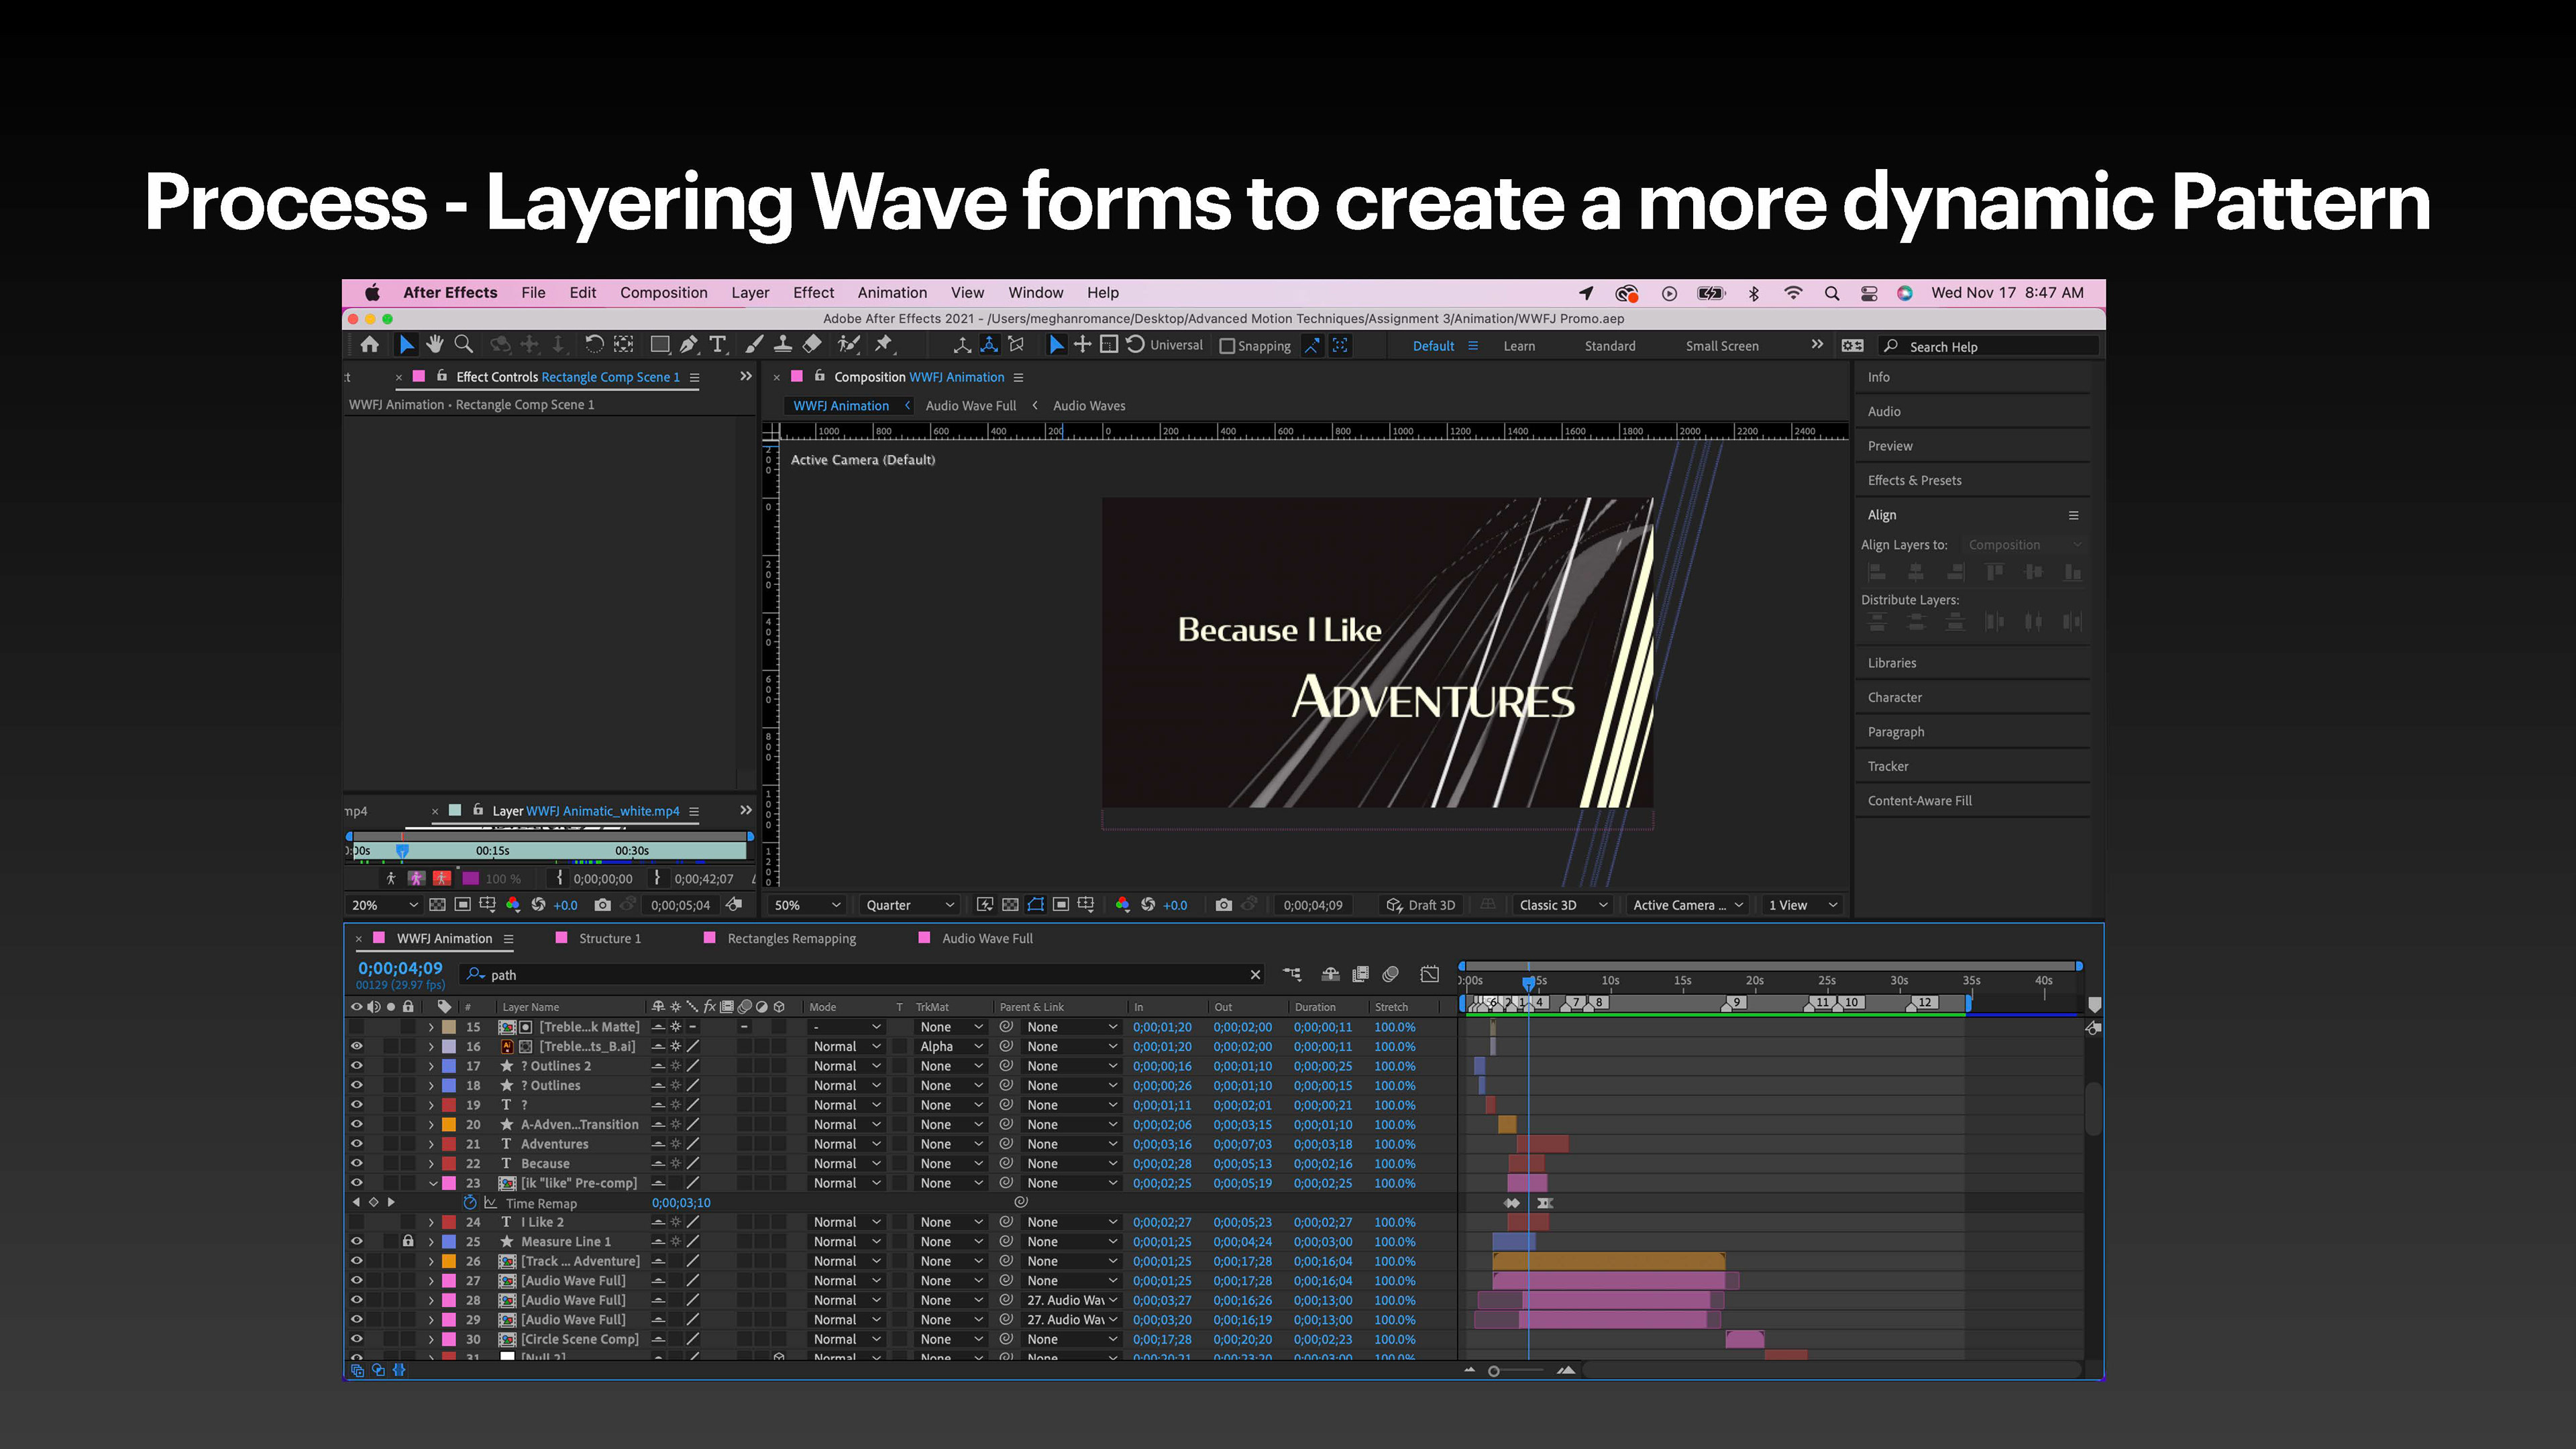Screen dimensions: 2576x1449
Task: Open the Quarter resolution dropdown
Action: click(x=909, y=905)
